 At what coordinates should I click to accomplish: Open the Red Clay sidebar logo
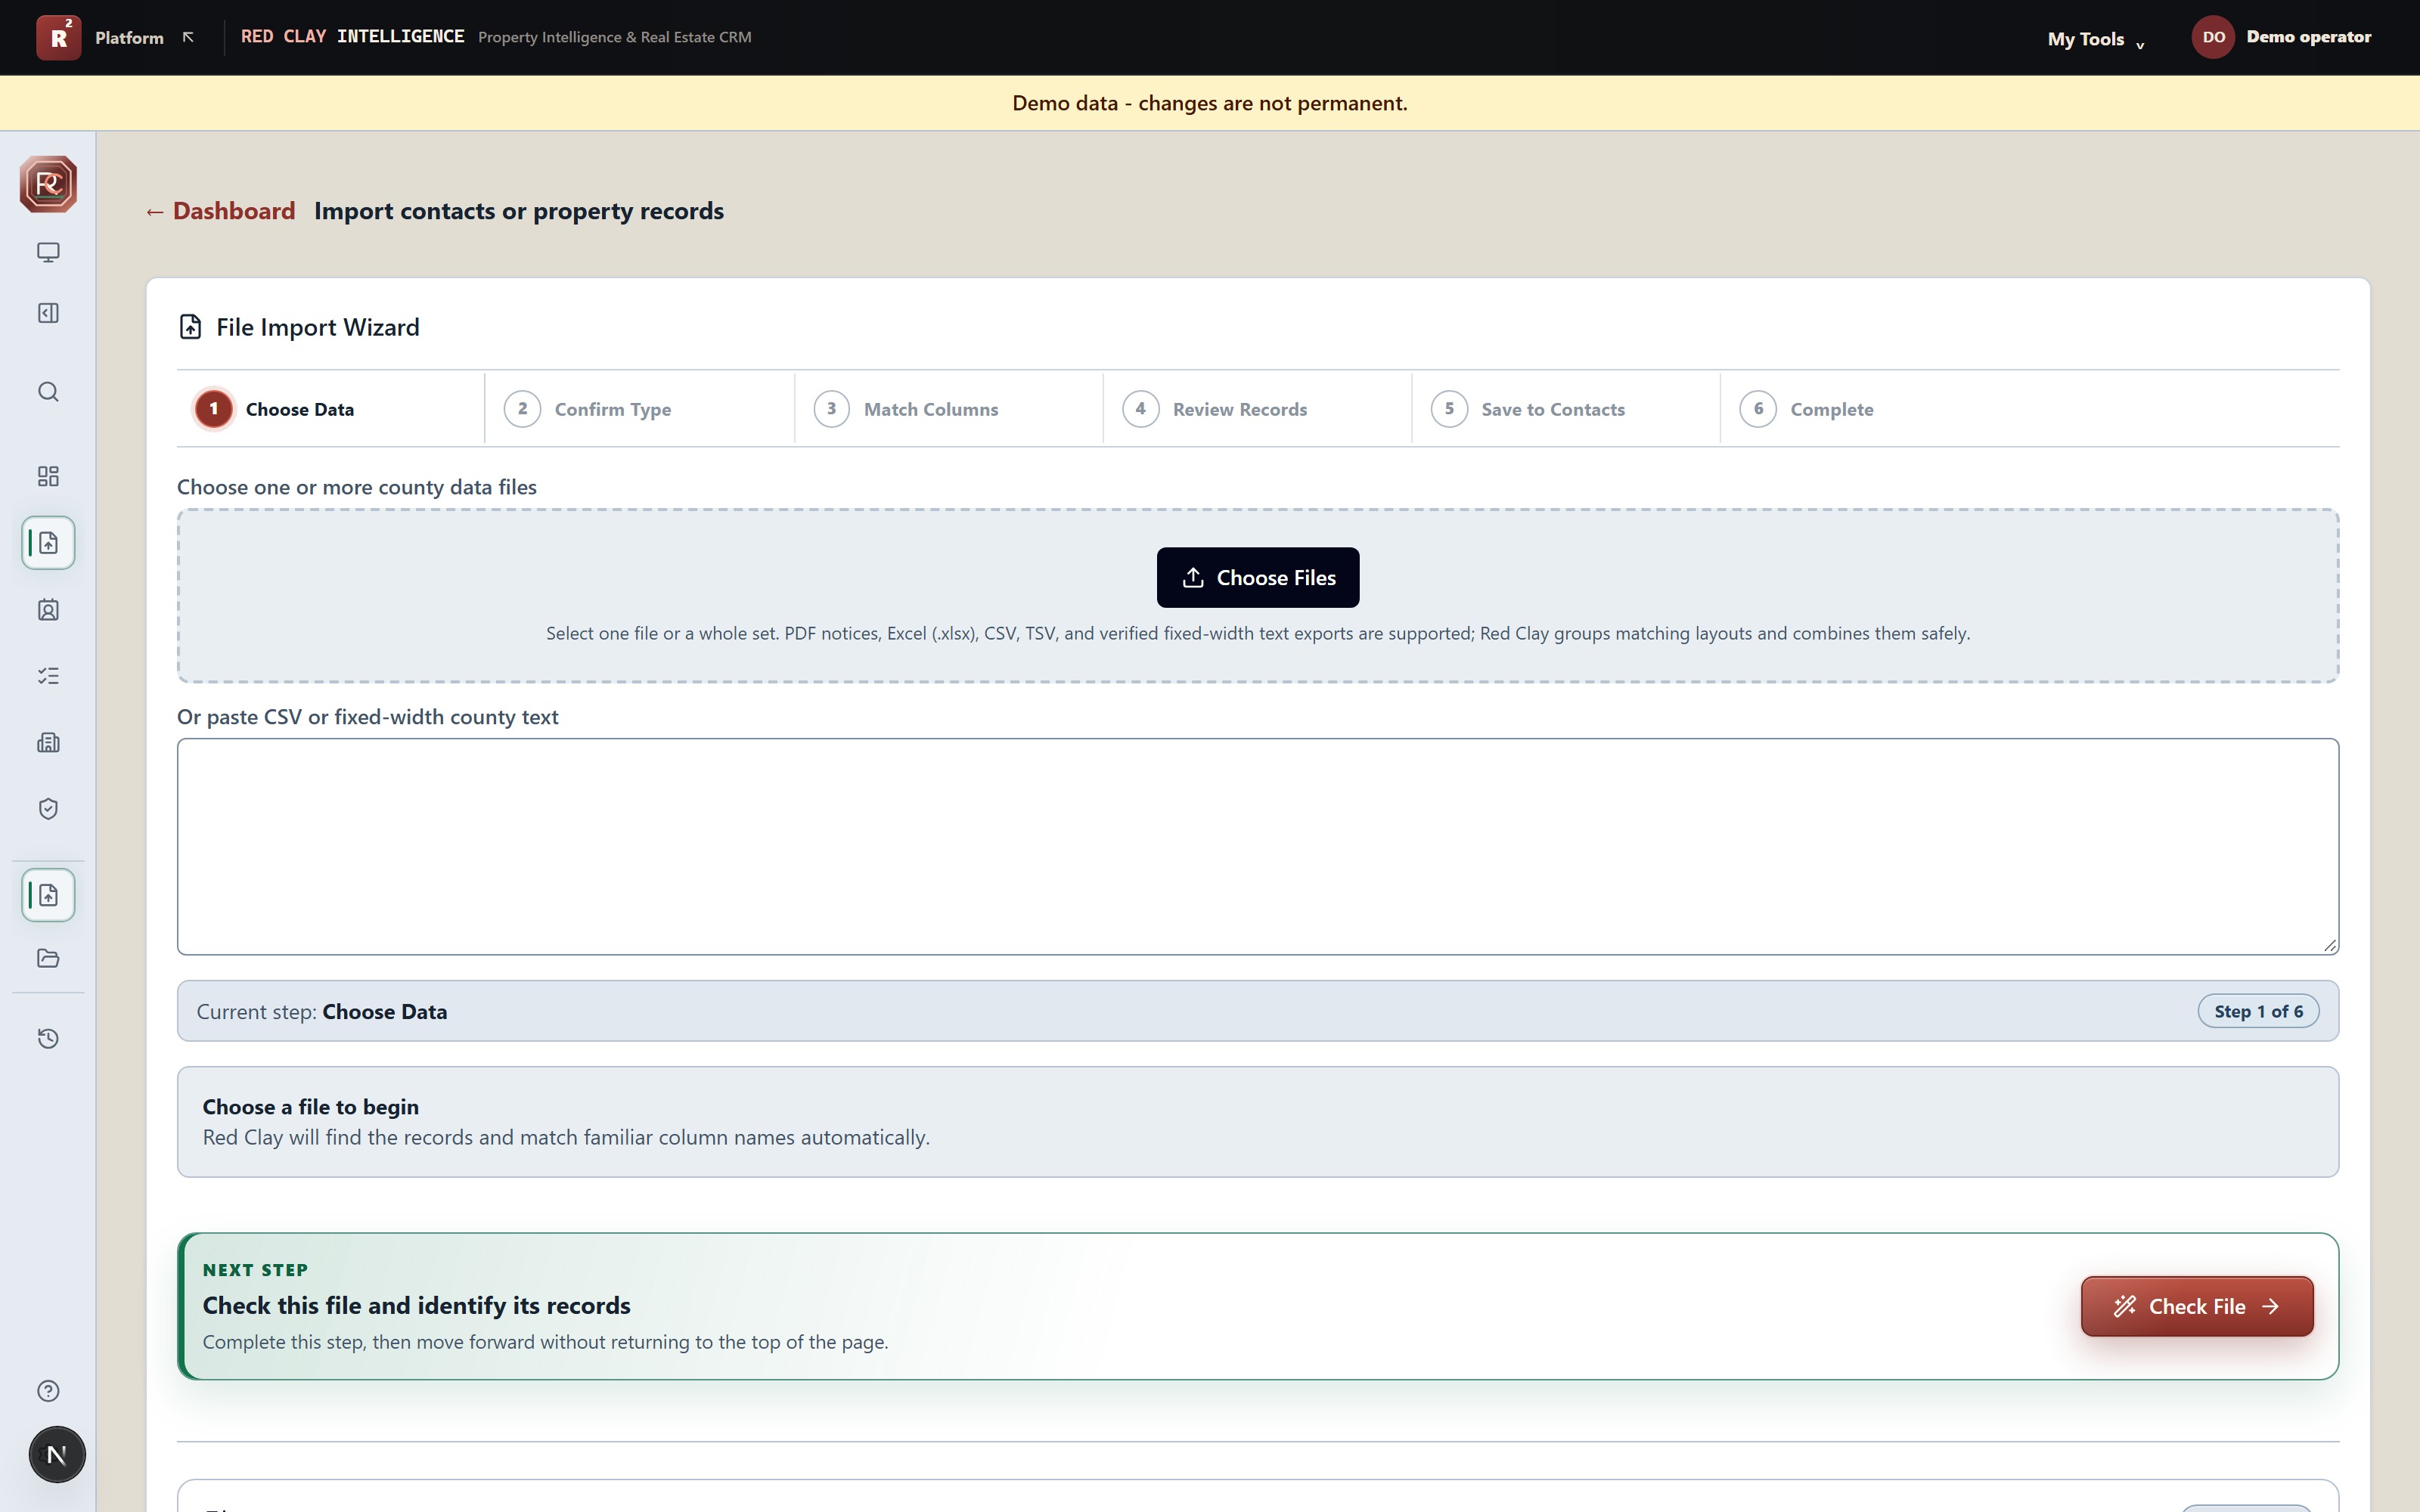click(x=48, y=184)
